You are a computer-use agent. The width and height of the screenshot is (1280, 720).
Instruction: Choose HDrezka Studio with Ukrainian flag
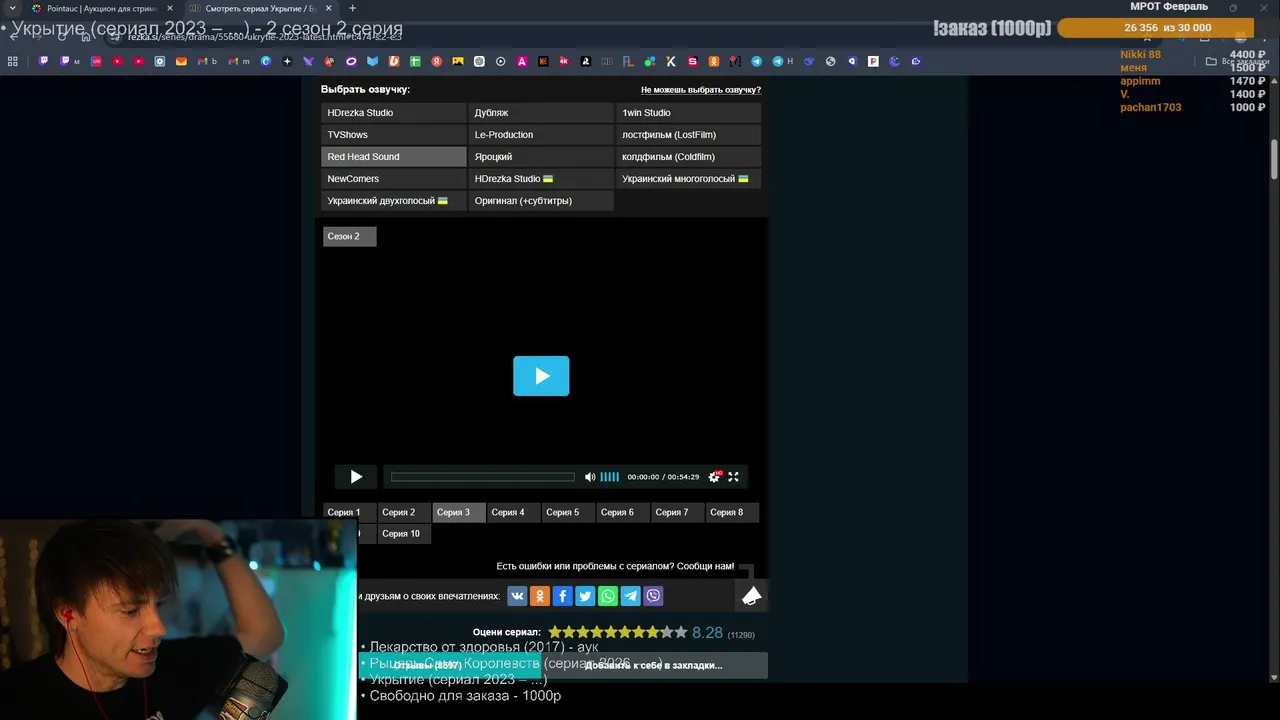541,179
